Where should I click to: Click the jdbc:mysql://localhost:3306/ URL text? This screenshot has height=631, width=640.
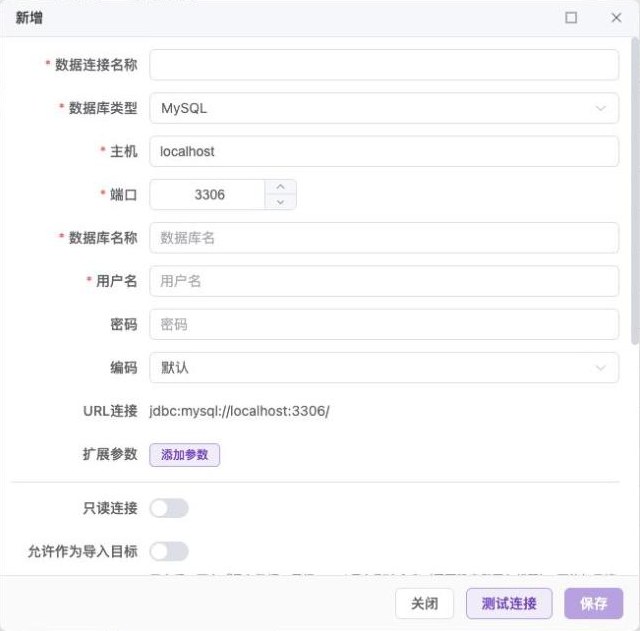tap(239, 411)
